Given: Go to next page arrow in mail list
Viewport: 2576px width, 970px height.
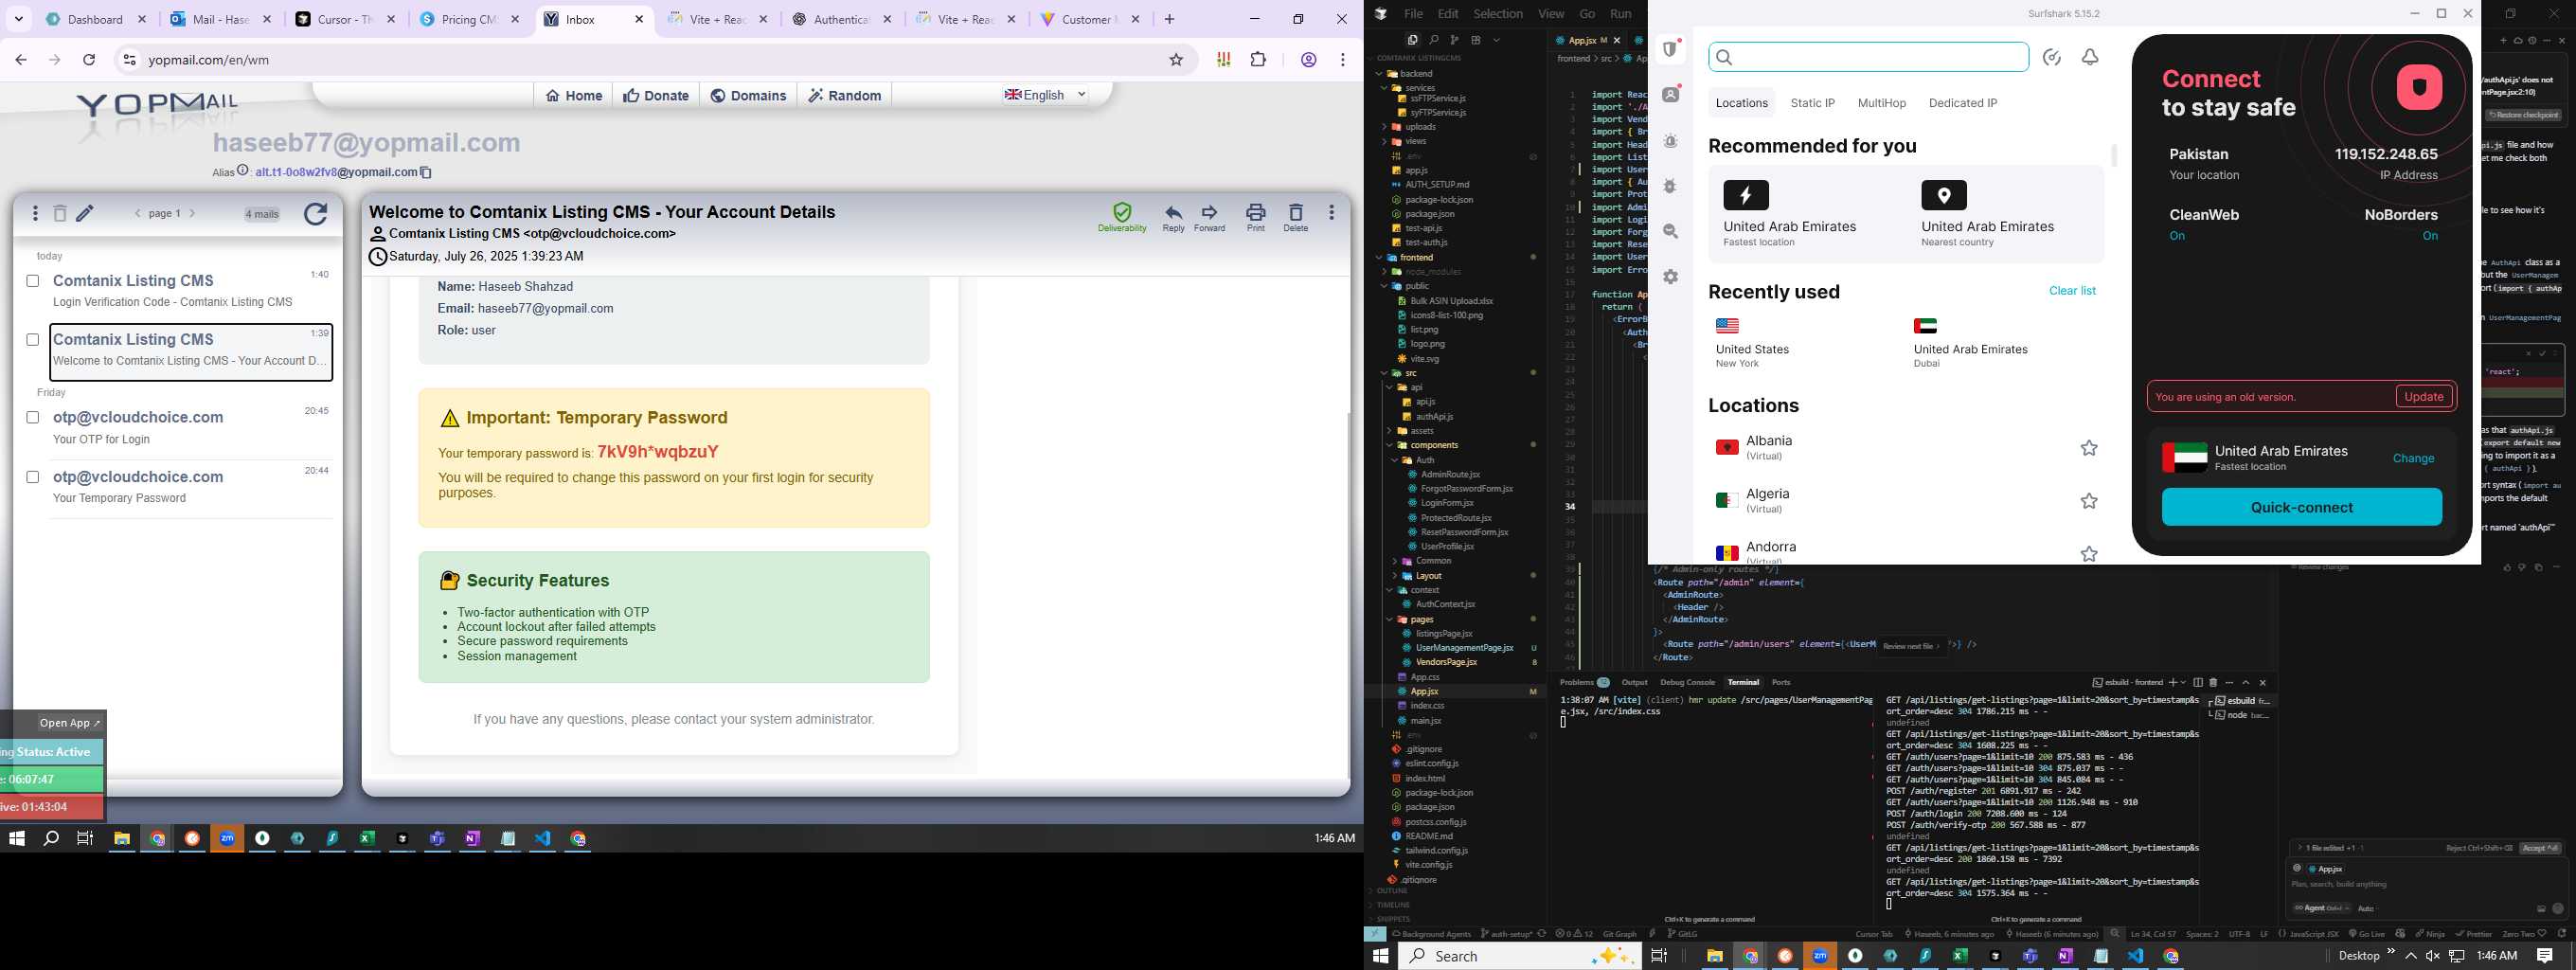Looking at the screenshot, I should tap(193, 213).
